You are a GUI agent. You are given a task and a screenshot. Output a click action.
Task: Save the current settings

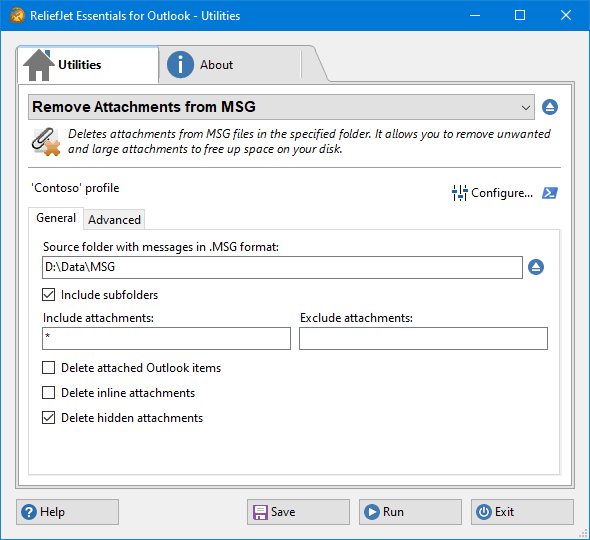point(298,512)
